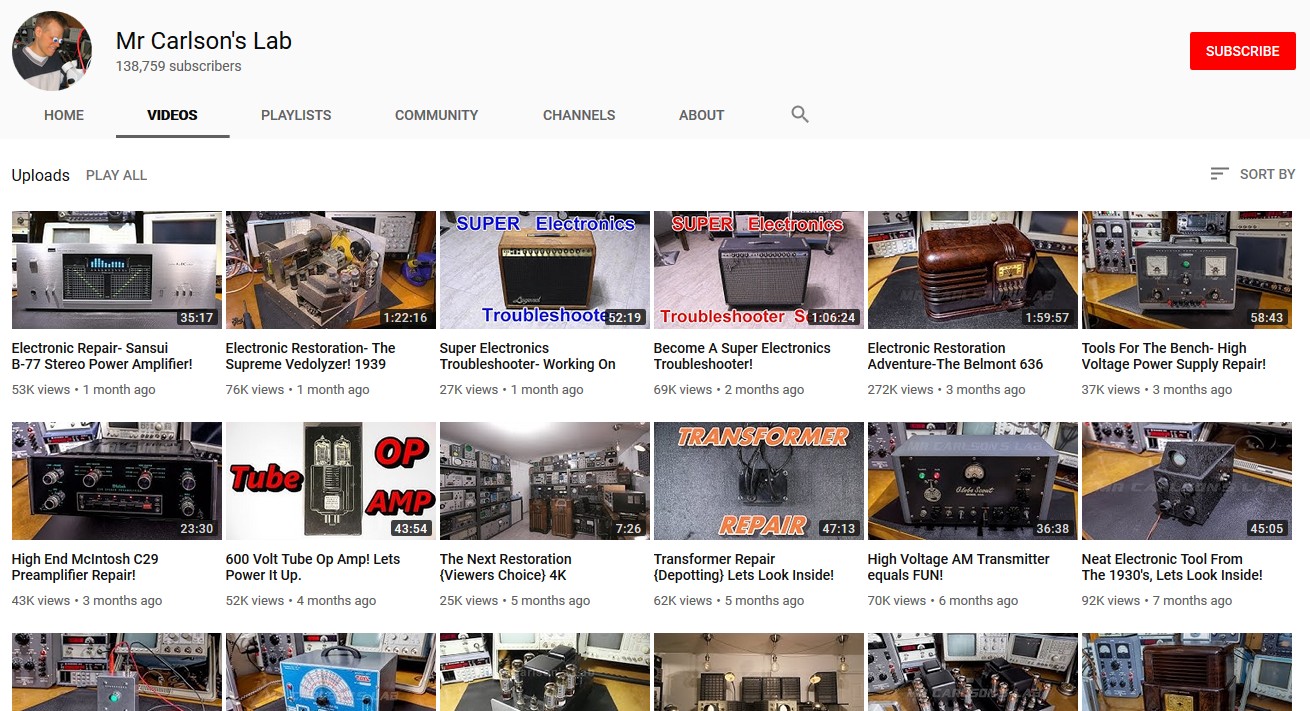Viewport: 1310px width, 711px height.
Task: Click the '92K views • 7 months ago' text
Action: (1157, 601)
